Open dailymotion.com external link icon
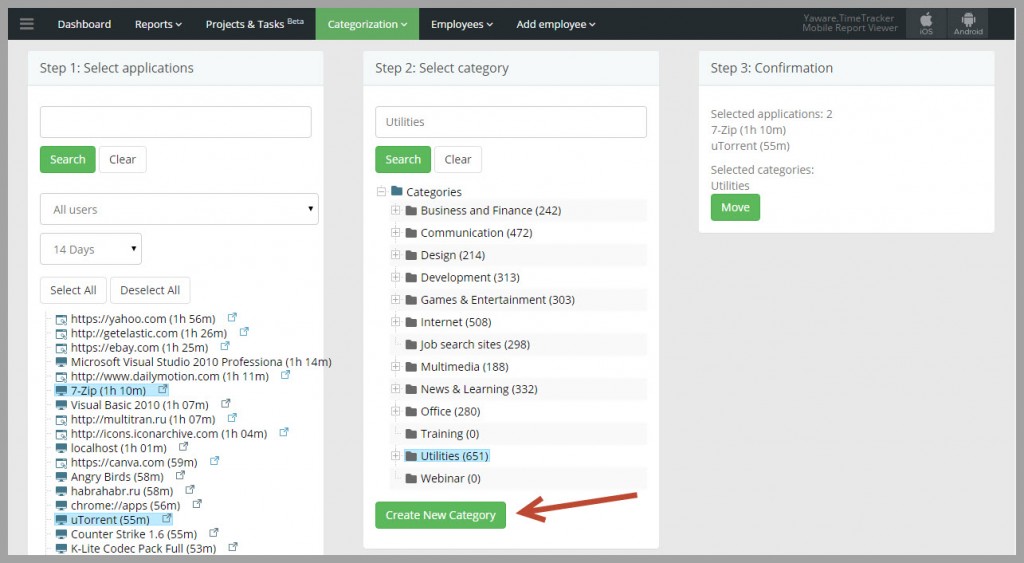Screen dimensions: 1024x563 285,375
